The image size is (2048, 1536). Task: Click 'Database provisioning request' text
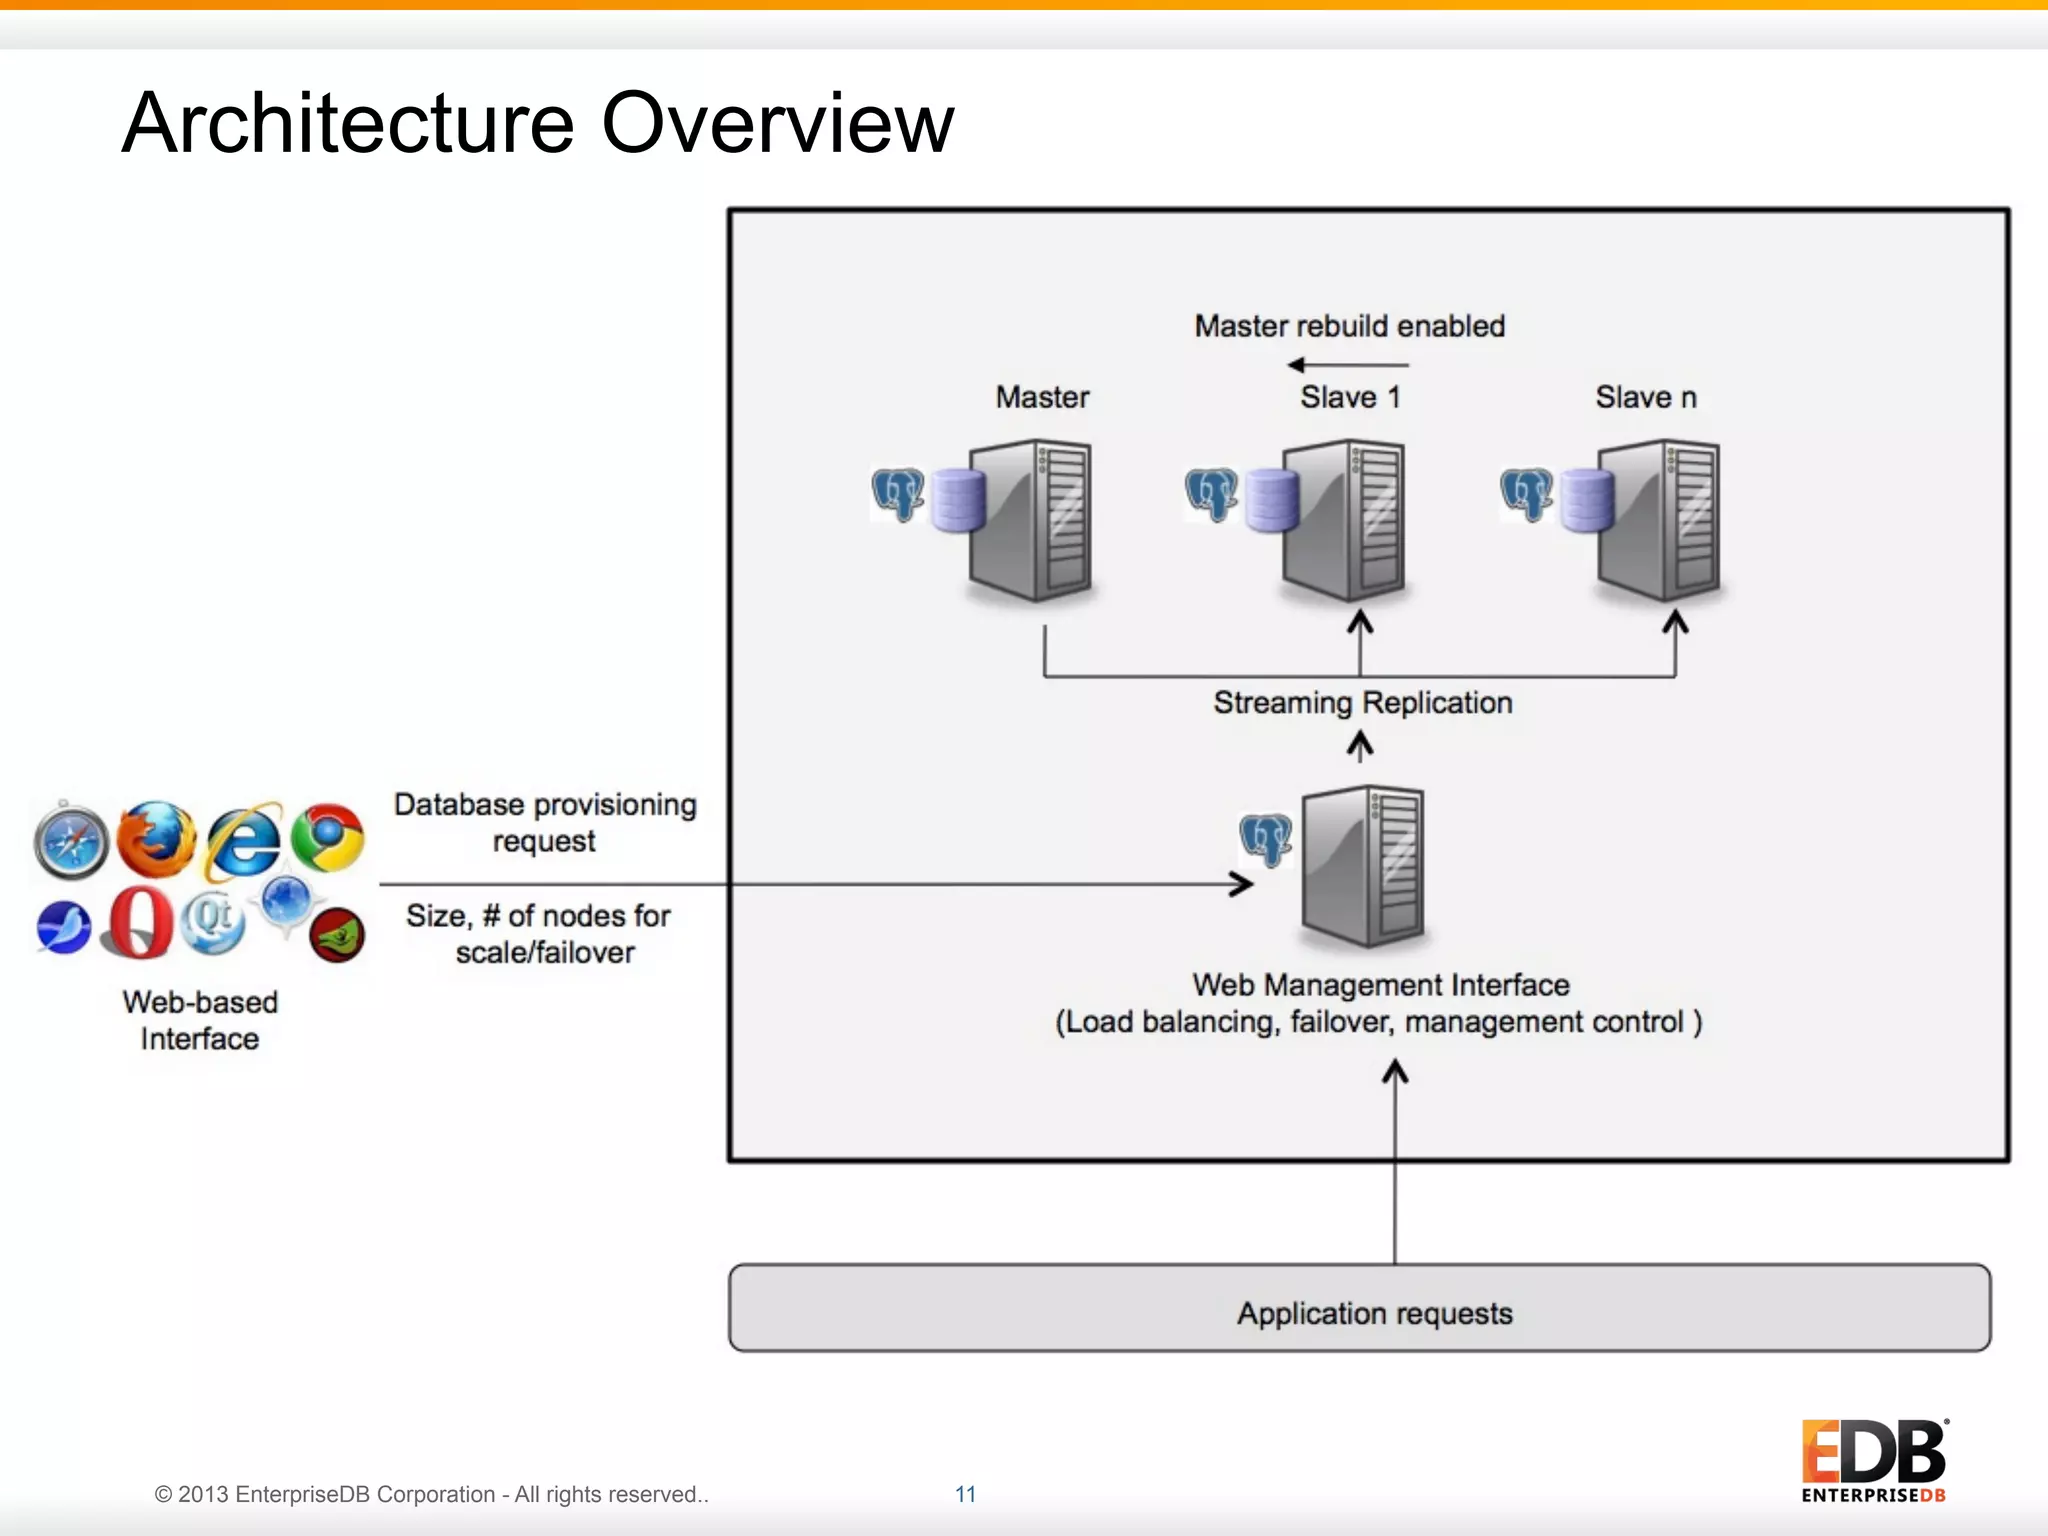coord(545,823)
